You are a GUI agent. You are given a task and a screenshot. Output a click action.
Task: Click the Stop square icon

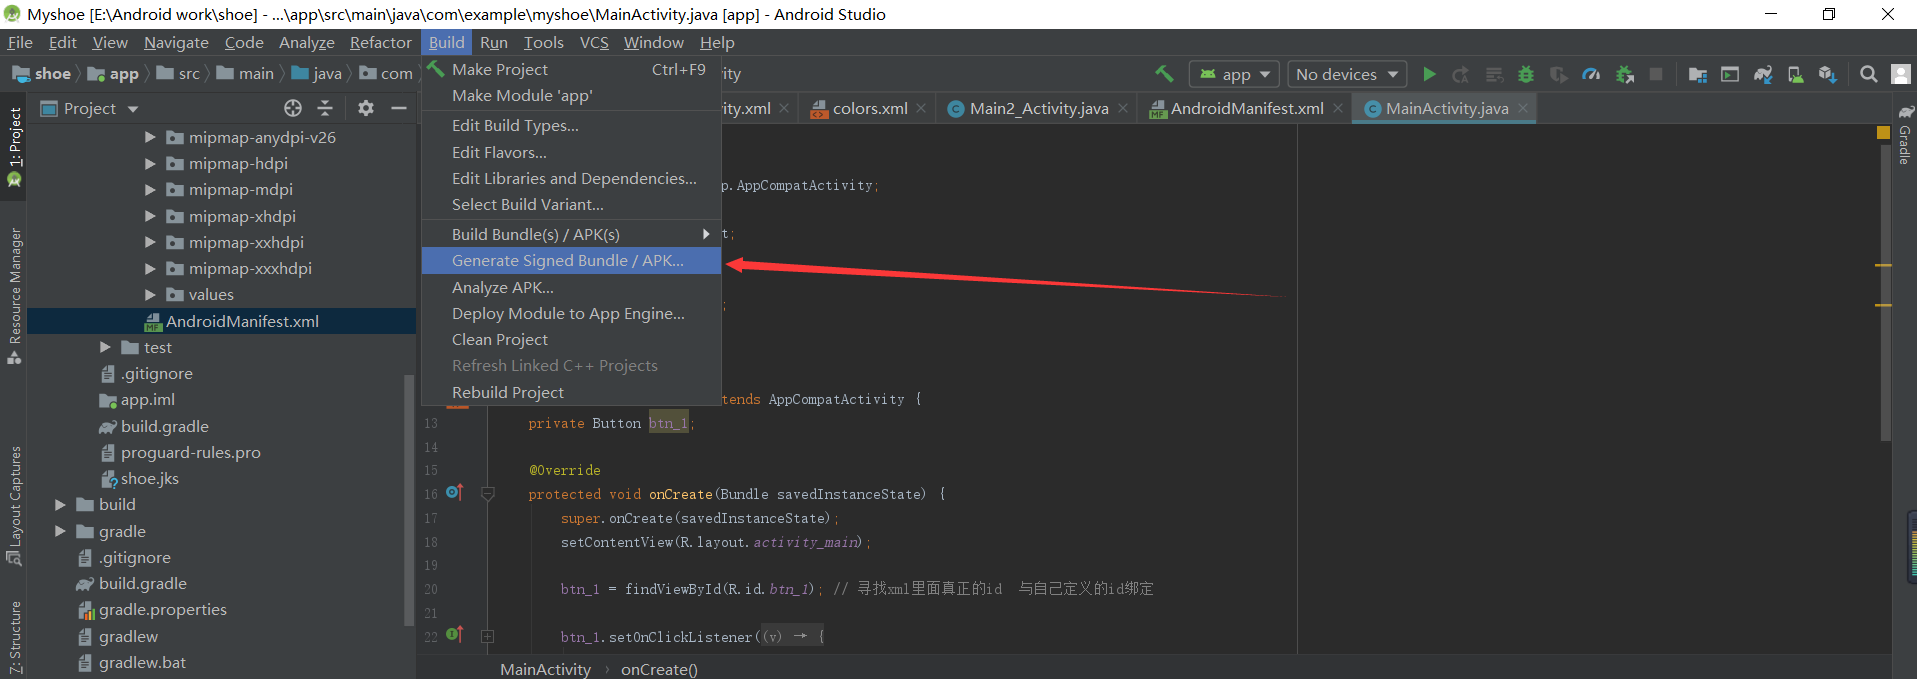[x=1656, y=74]
